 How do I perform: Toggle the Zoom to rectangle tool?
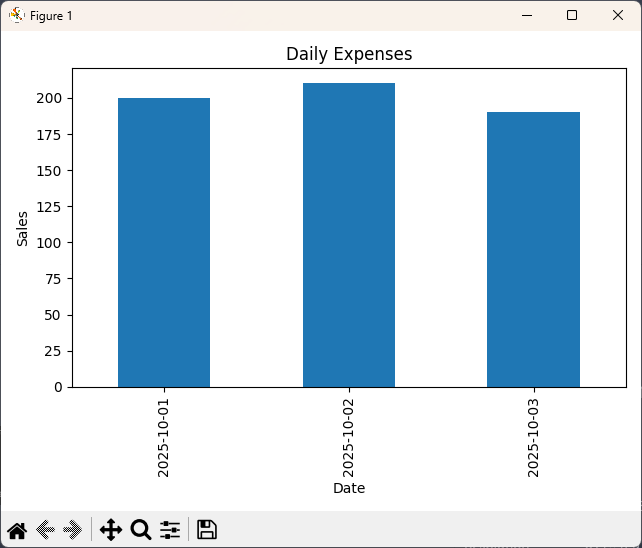[x=141, y=530]
